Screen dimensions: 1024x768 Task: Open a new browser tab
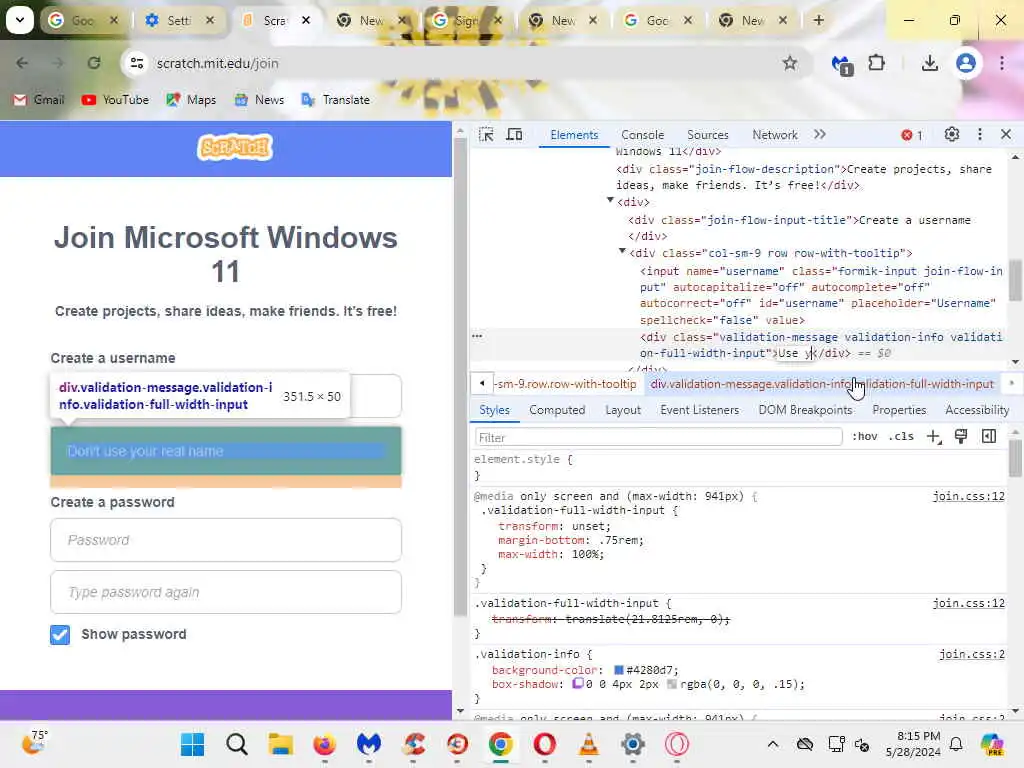pyautogui.click(x=818, y=20)
